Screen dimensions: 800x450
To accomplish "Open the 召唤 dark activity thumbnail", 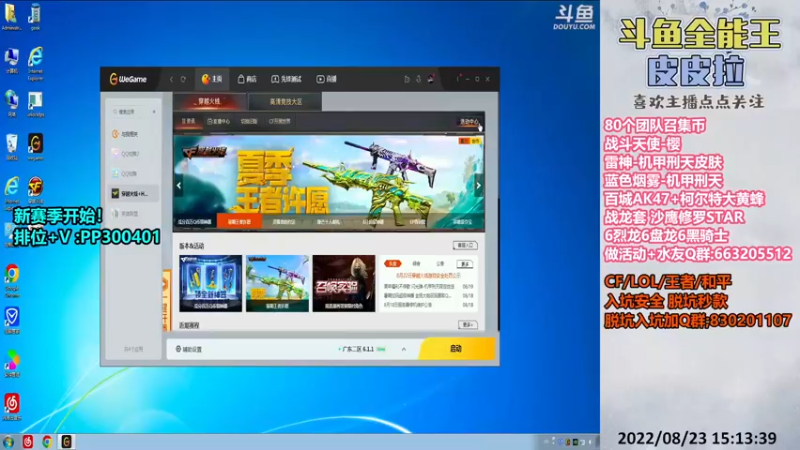I will click(344, 283).
